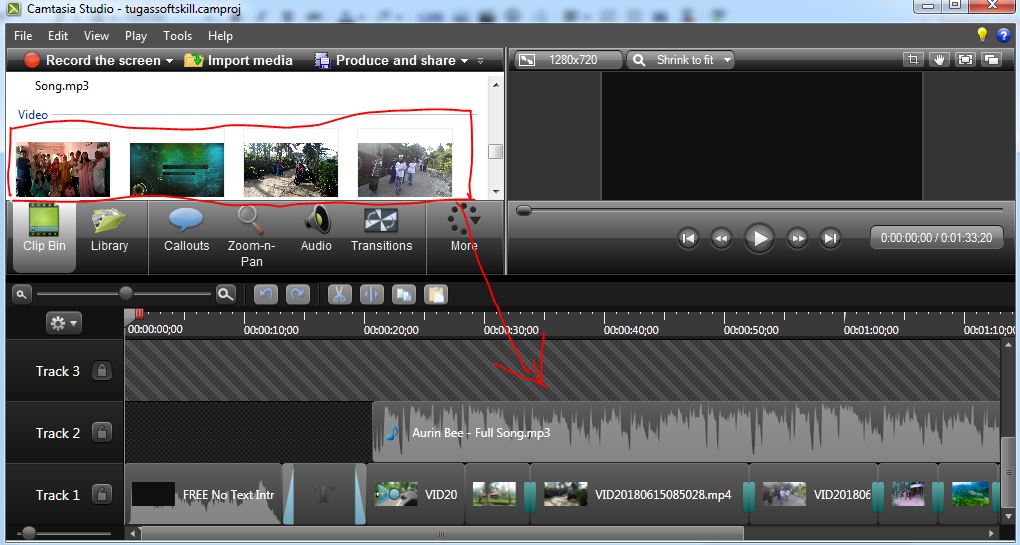Image resolution: width=1020 pixels, height=545 pixels.
Task: Click the Copy icon
Action: click(x=404, y=295)
